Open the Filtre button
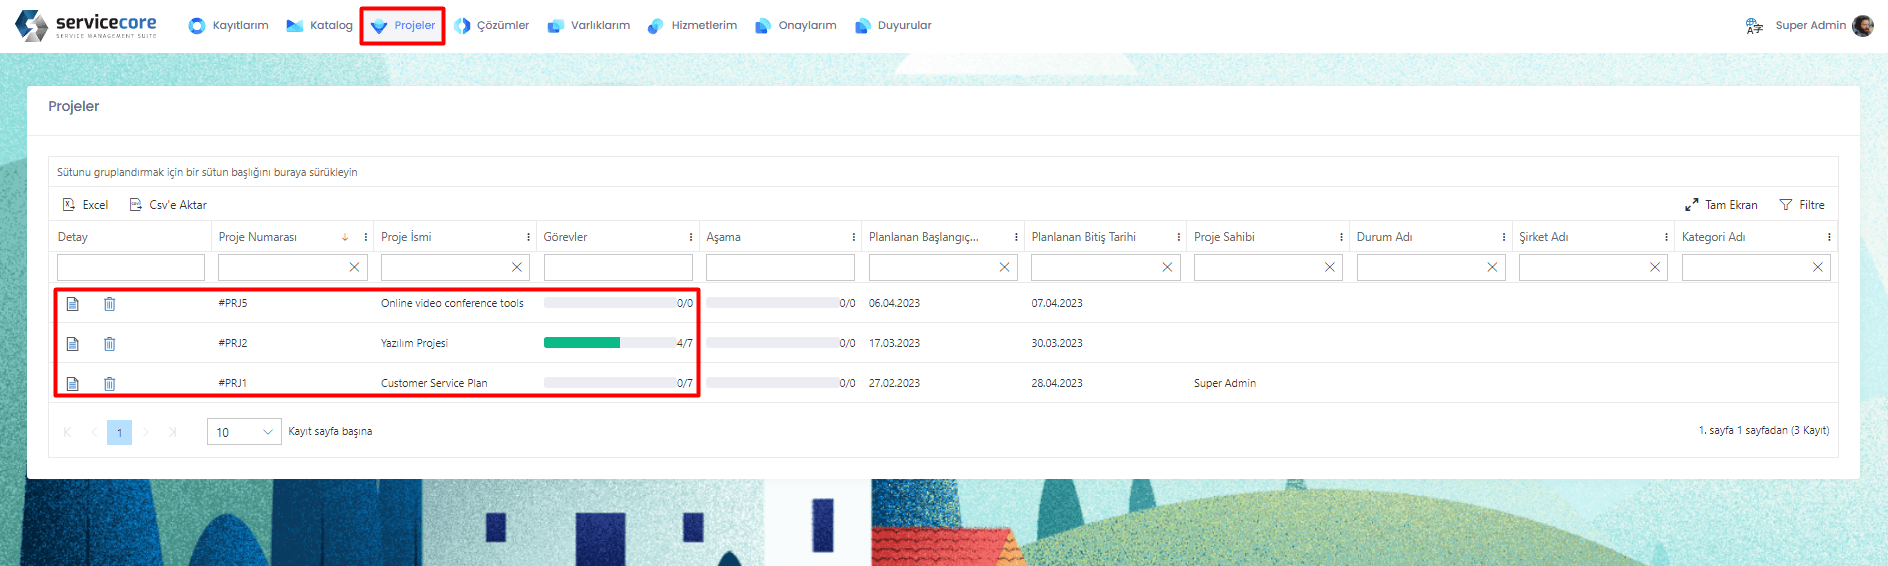Screen dimensions: 1888x566 pyautogui.click(x=1802, y=205)
